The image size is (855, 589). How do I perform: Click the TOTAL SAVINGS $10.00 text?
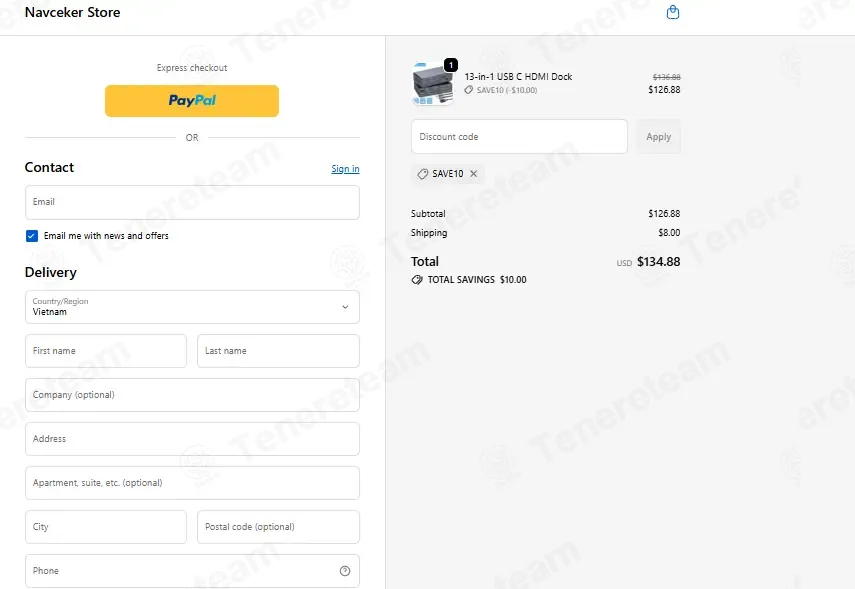[x=477, y=280]
